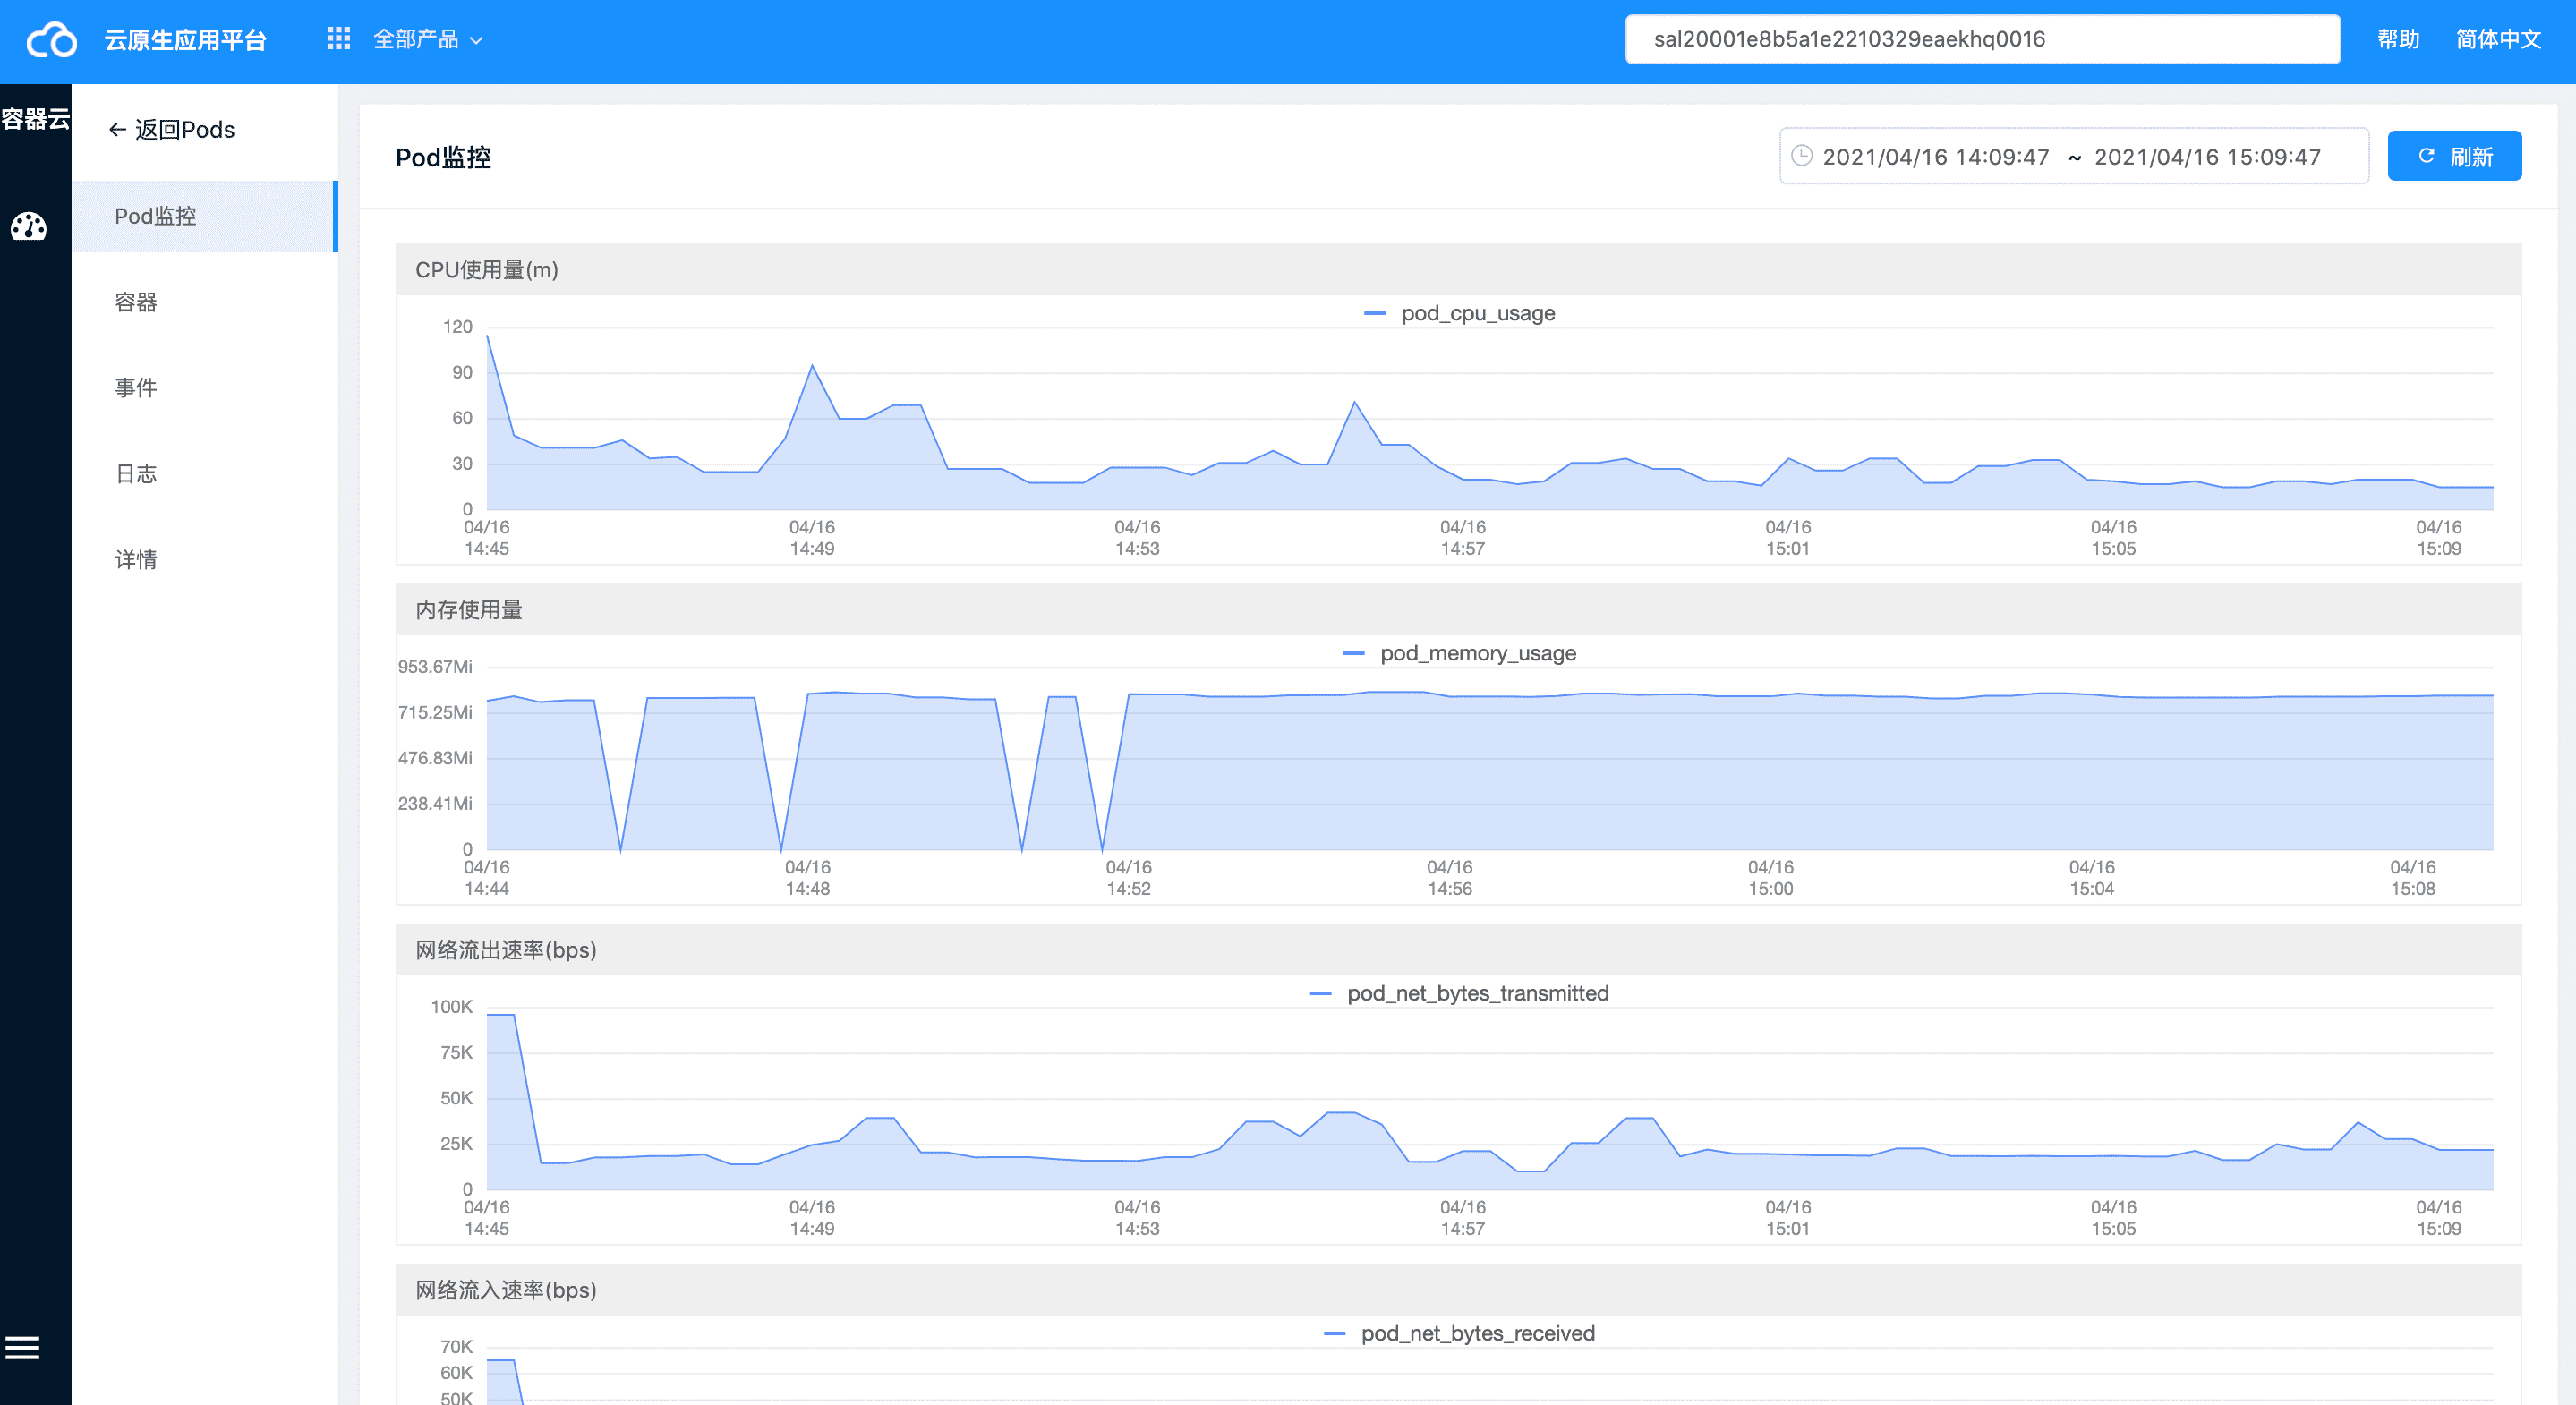Open the all-products grid icon
Image resolution: width=2576 pixels, height=1405 pixels.
pyautogui.click(x=339, y=39)
